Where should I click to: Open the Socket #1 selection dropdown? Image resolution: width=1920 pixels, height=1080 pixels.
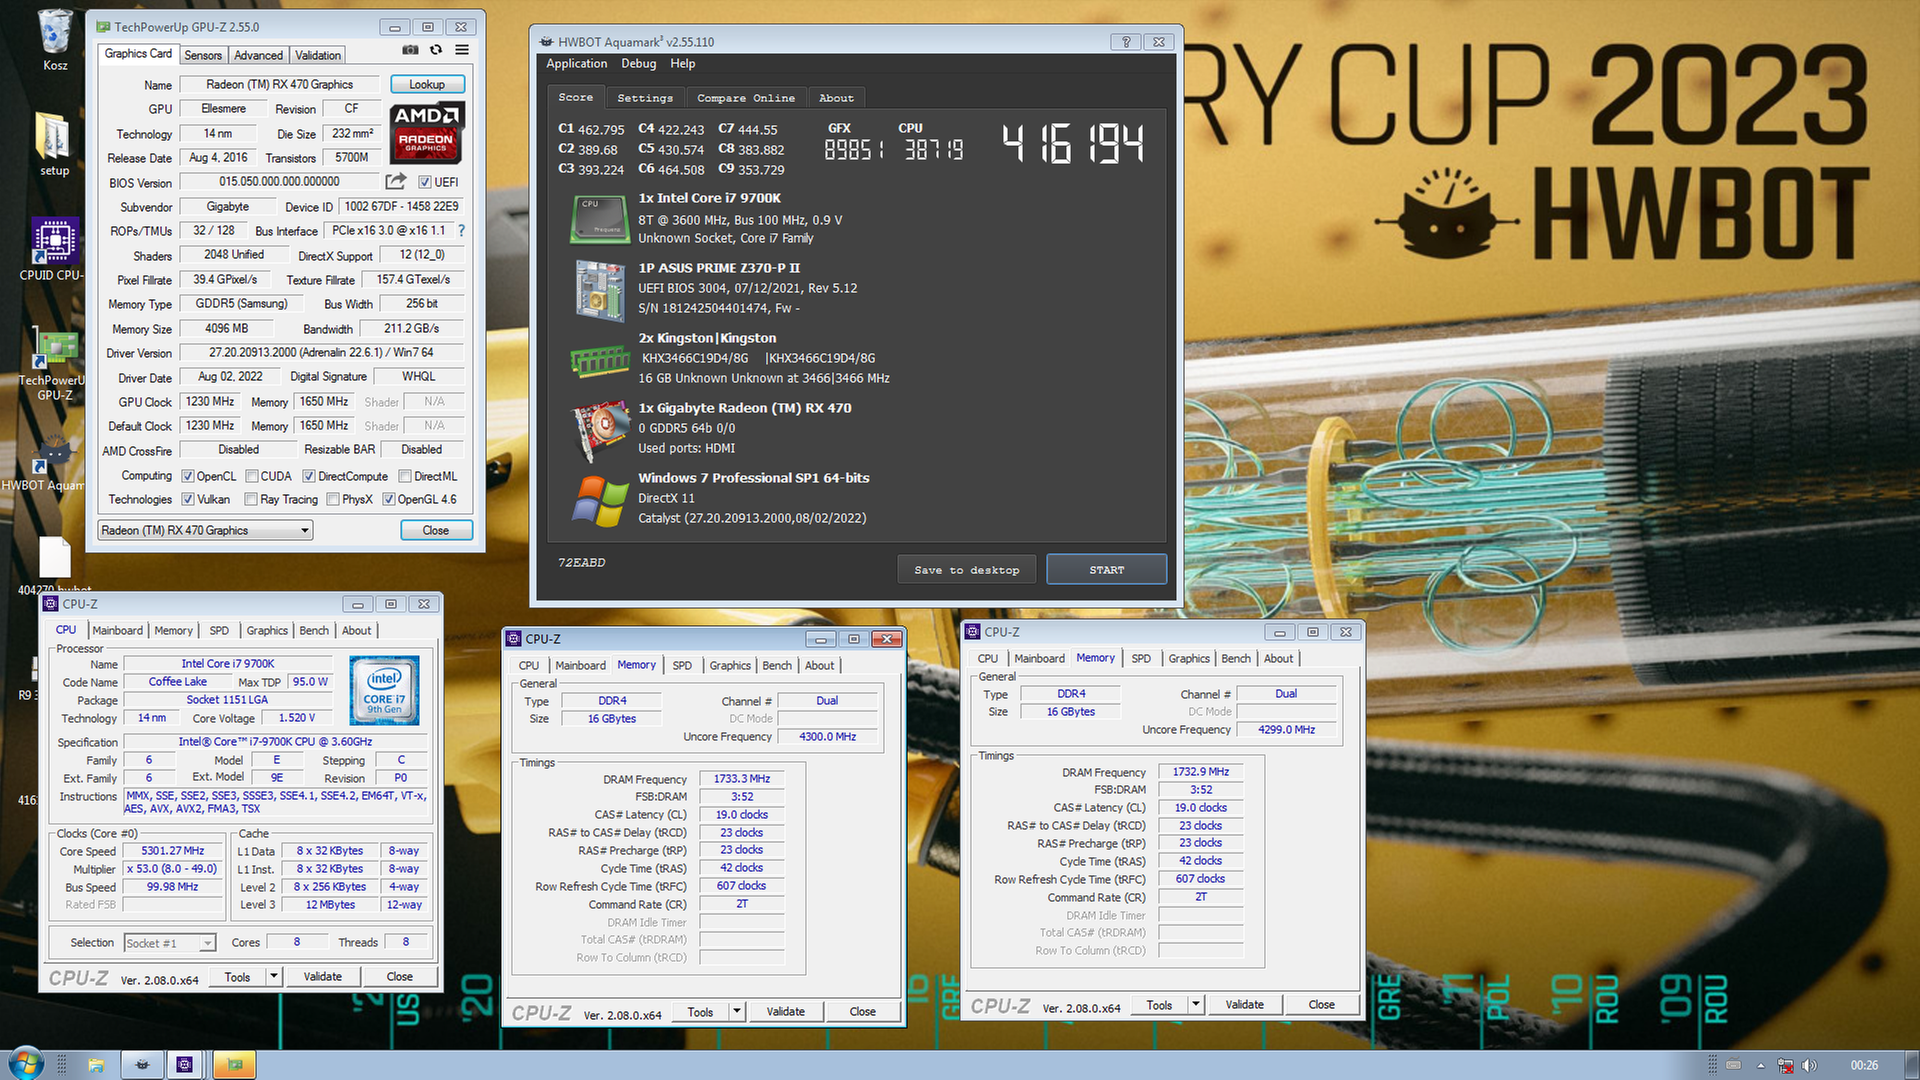tap(170, 943)
